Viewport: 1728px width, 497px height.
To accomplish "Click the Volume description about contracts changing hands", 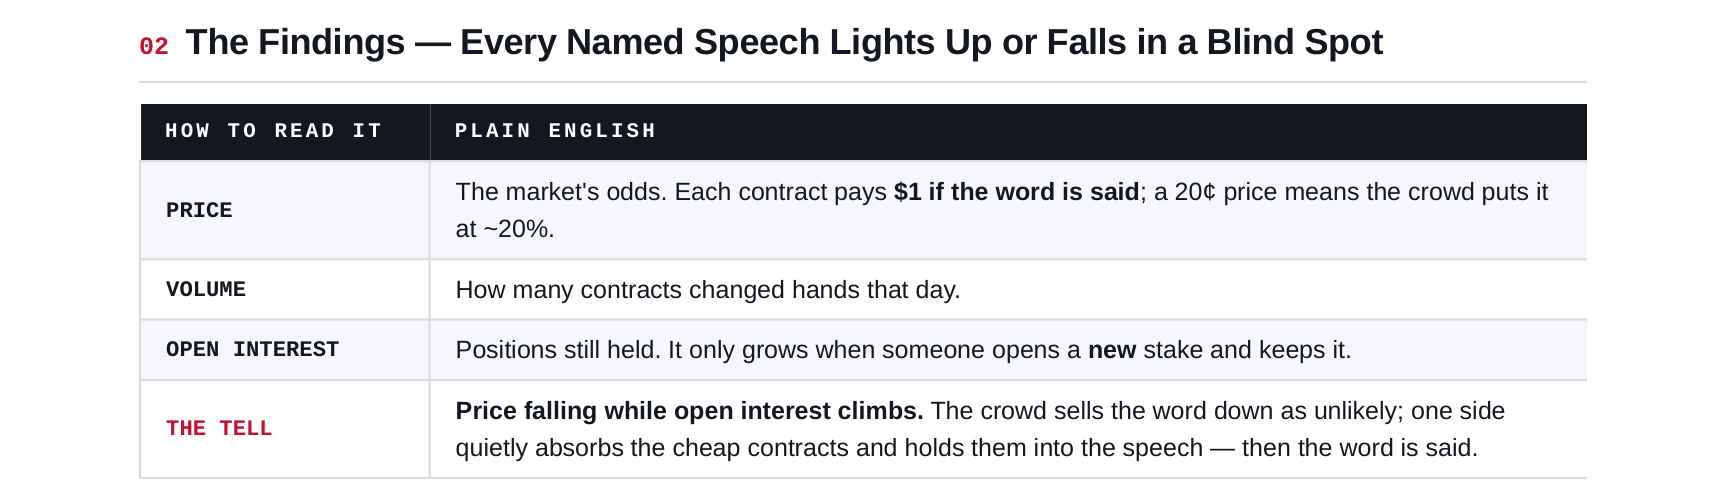I will coord(708,290).
